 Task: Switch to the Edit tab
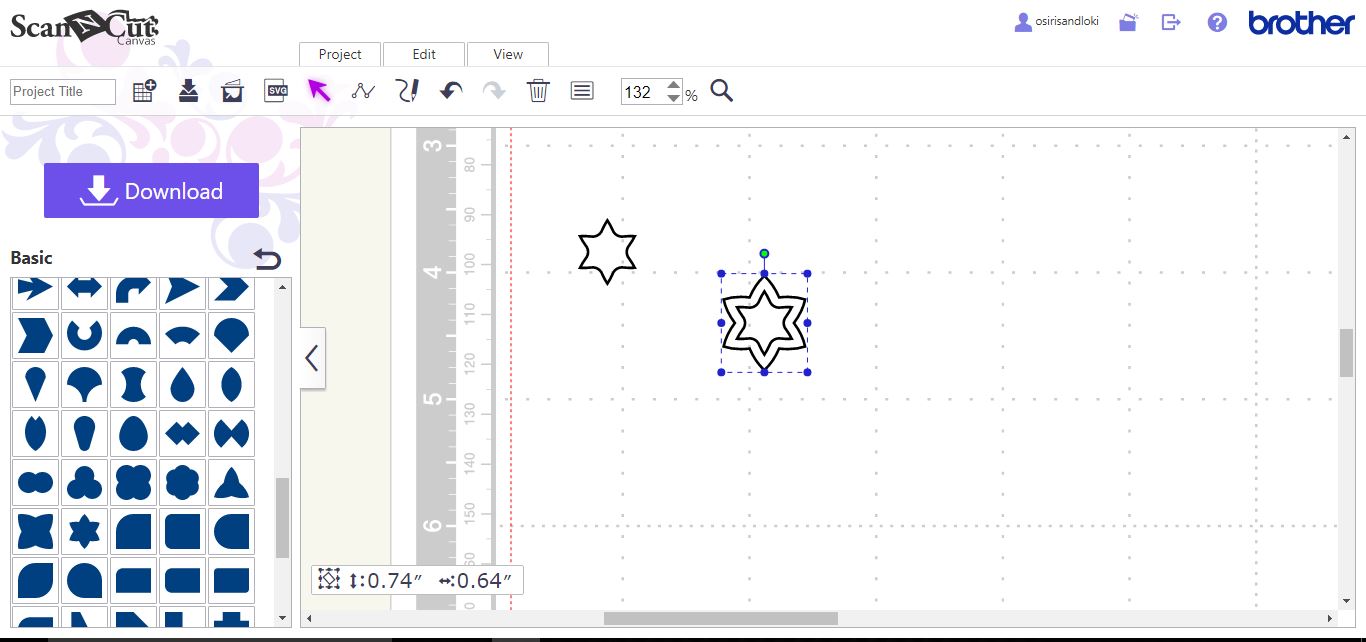(x=423, y=54)
